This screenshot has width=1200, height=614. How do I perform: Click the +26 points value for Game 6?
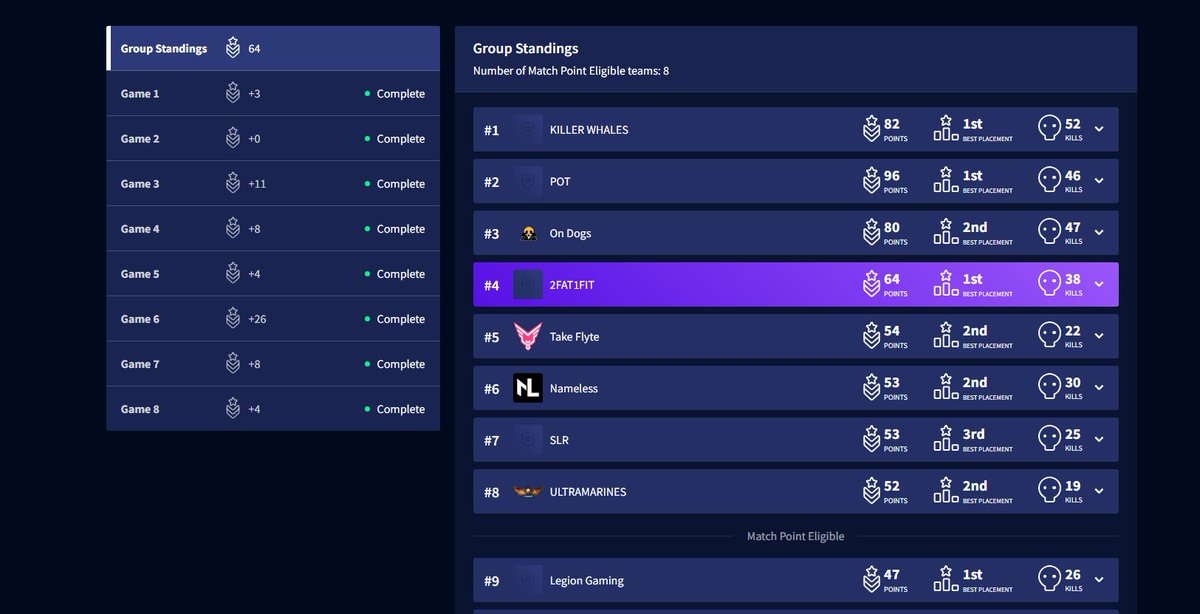(x=257, y=319)
